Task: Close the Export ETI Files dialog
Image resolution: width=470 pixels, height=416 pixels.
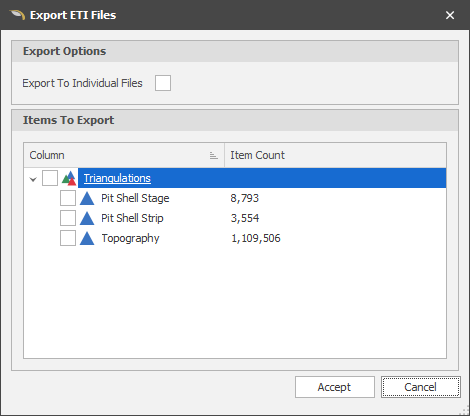Action: click(x=450, y=15)
